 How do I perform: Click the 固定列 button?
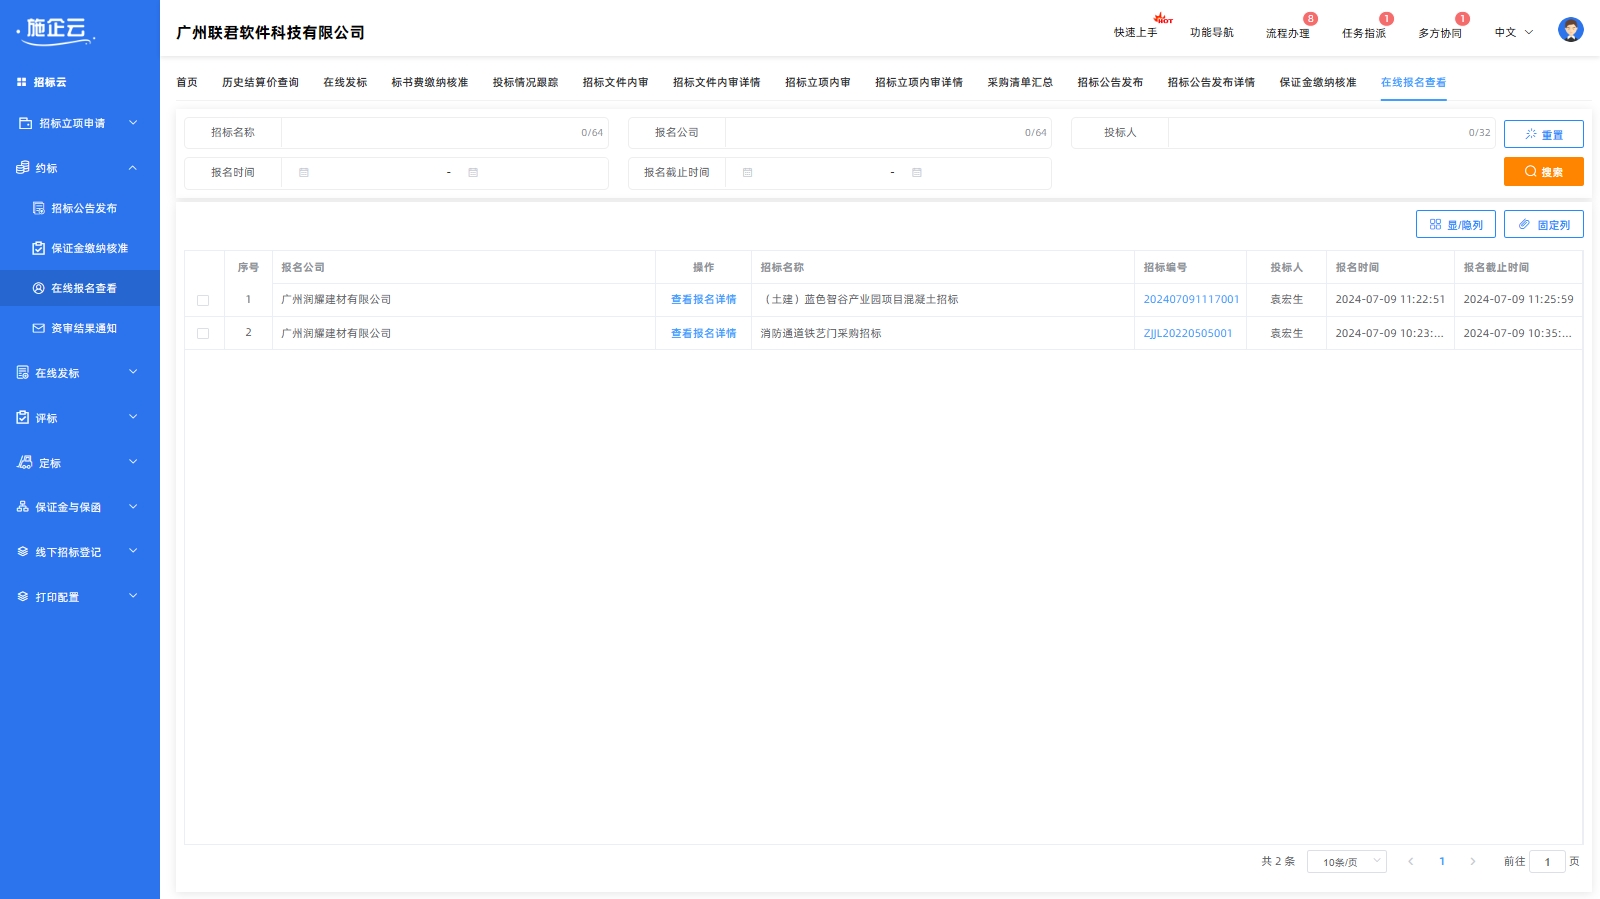pos(1544,224)
